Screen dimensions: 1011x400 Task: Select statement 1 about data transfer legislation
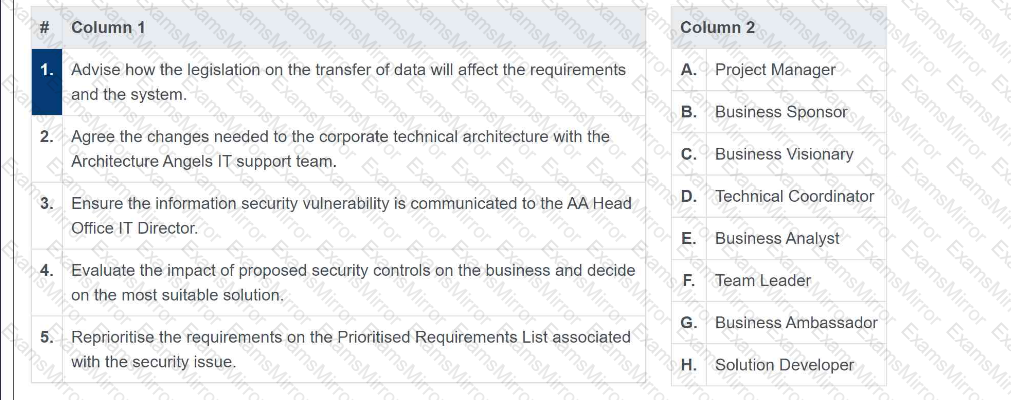348,82
